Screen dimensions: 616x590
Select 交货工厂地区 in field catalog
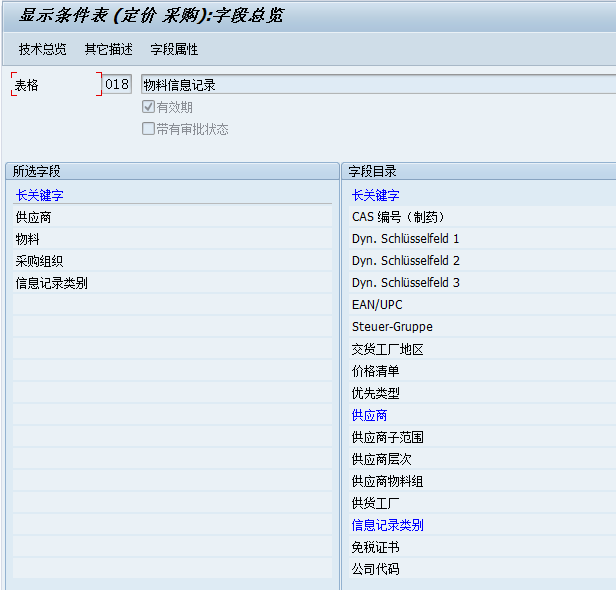tap(482, 349)
